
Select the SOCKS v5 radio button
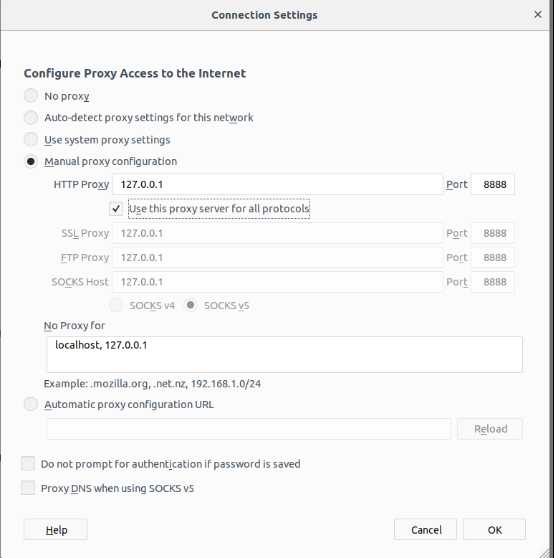pyautogui.click(x=191, y=305)
